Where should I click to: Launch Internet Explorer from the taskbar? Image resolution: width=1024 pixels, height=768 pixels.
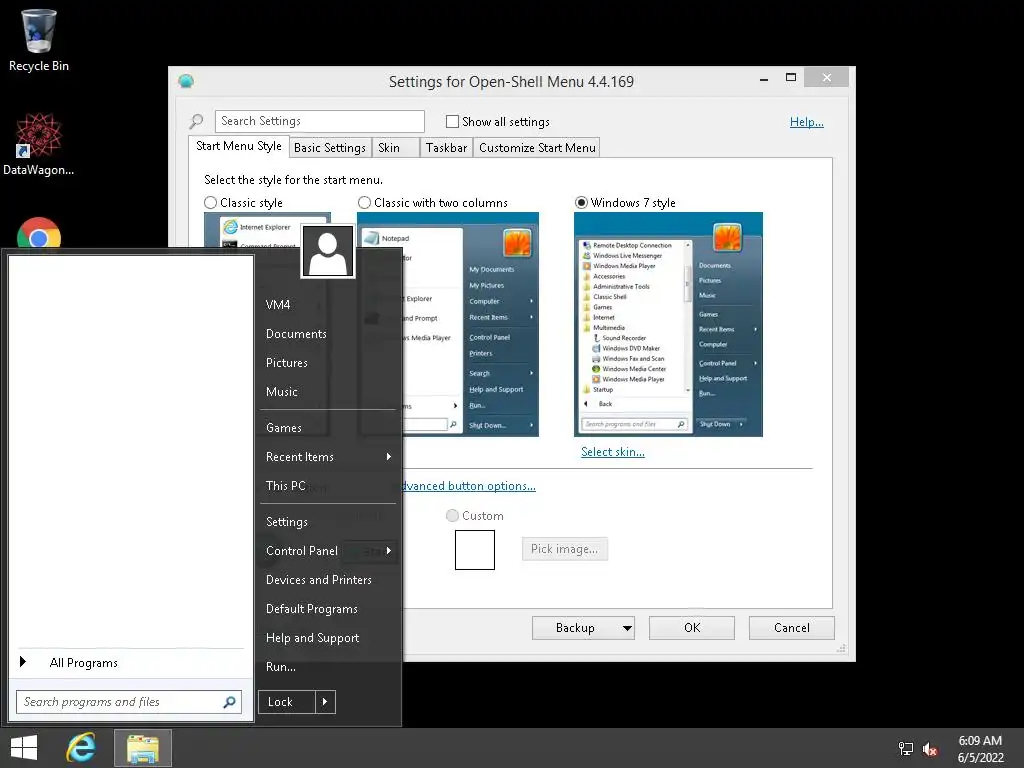[x=81, y=748]
